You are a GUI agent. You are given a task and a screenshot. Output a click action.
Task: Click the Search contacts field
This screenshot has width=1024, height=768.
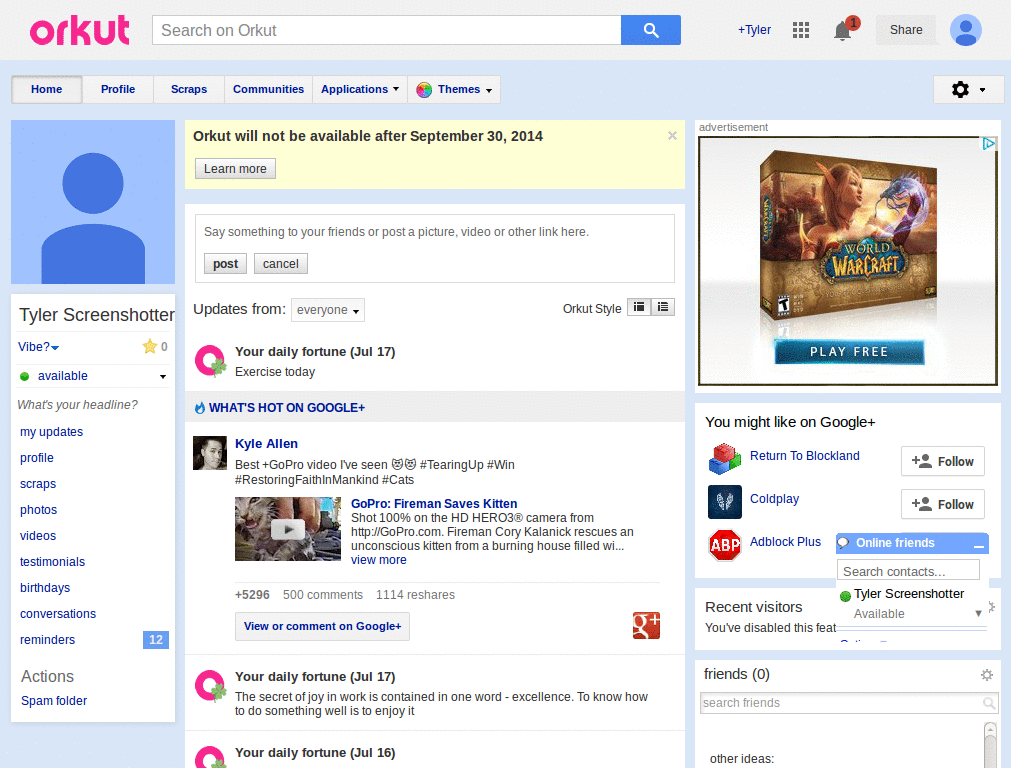908,571
